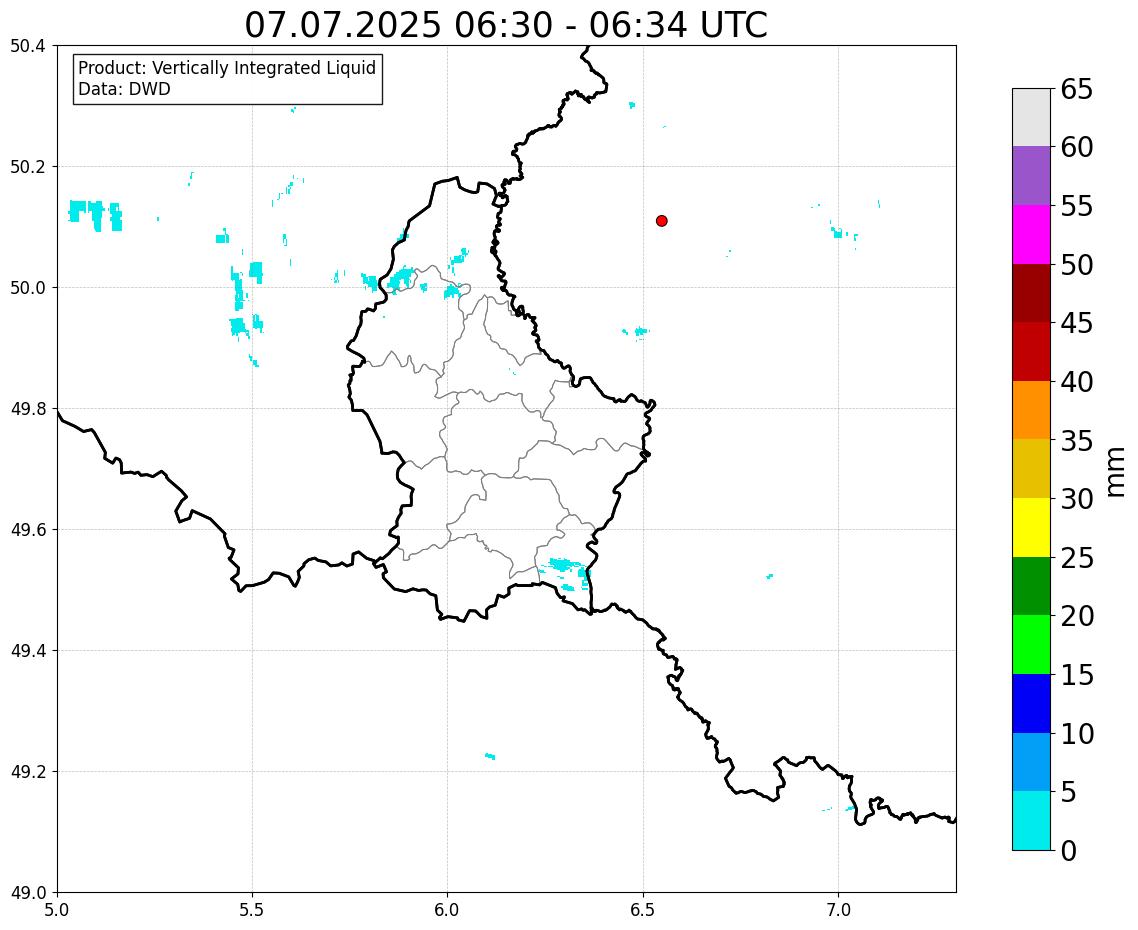
Task: Click the 7.0 longitude axis label
Action: tap(839, 910)
